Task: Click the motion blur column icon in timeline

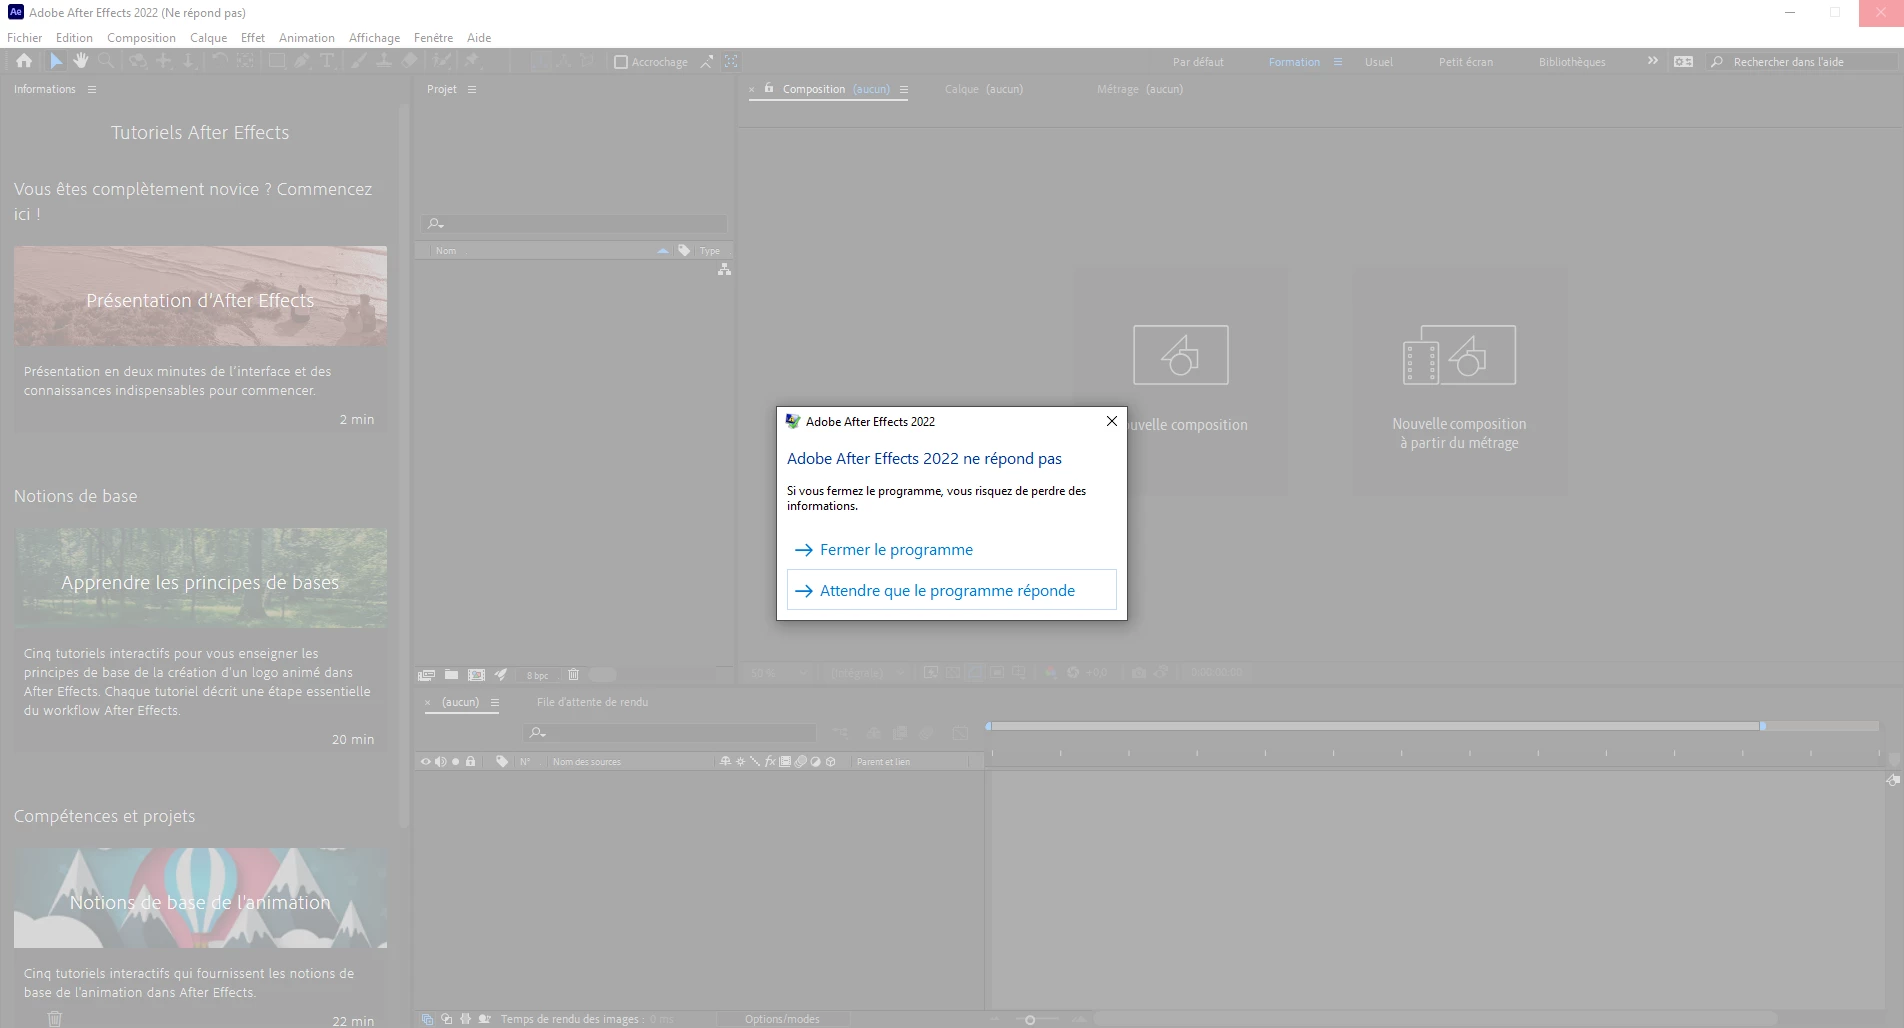Action: [x=800, y=762]
